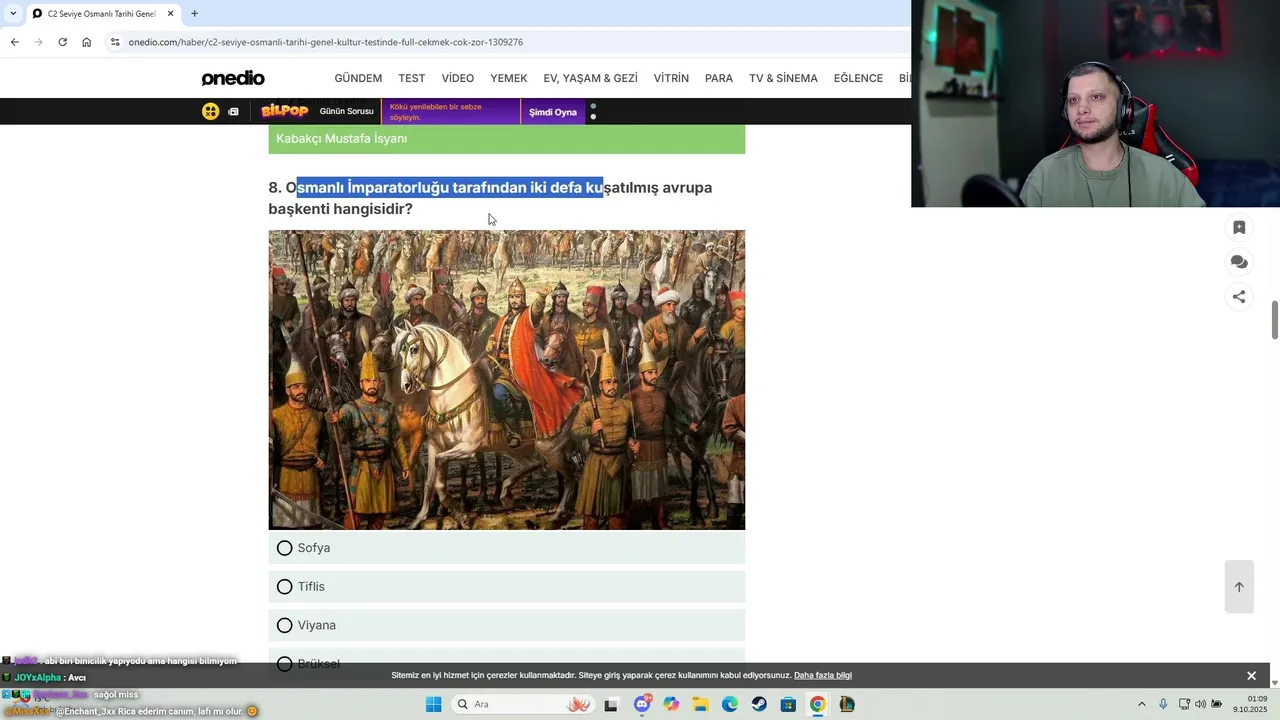Click the Şimdi Oyna button
This screenshot has height=720, width=1280.
(x=553, y=112)
